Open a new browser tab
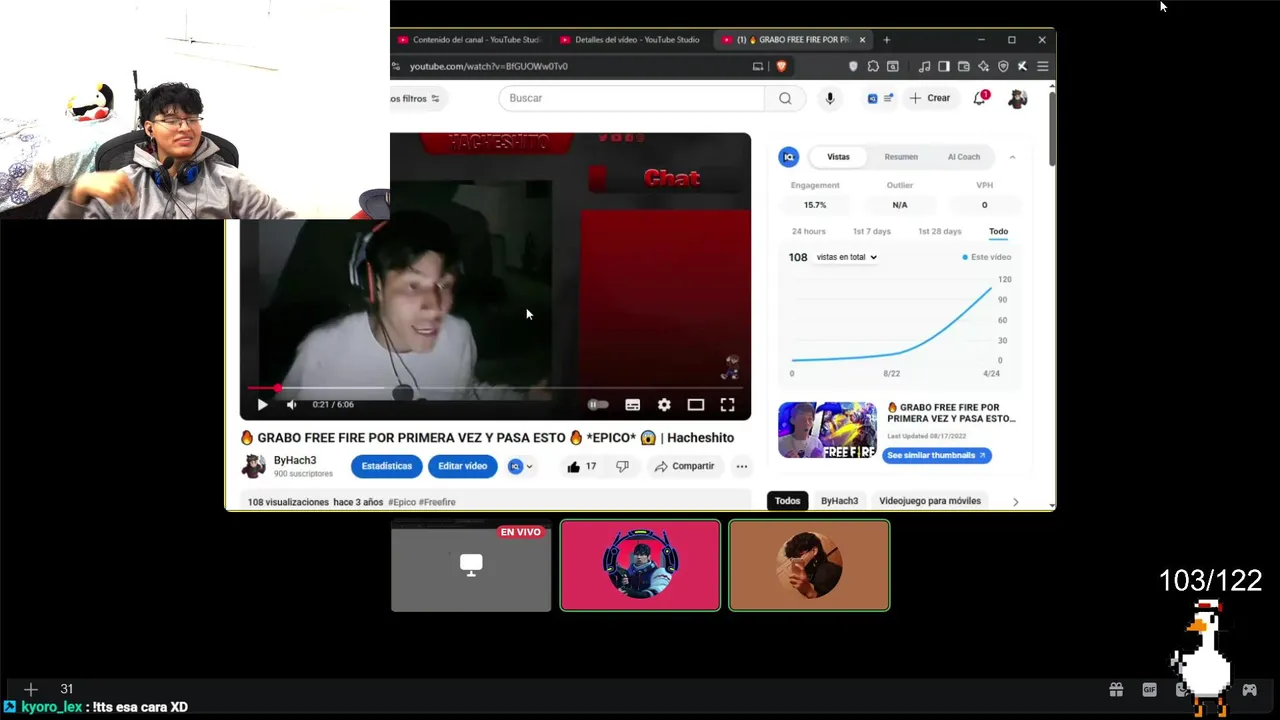 tap(886, 40)
